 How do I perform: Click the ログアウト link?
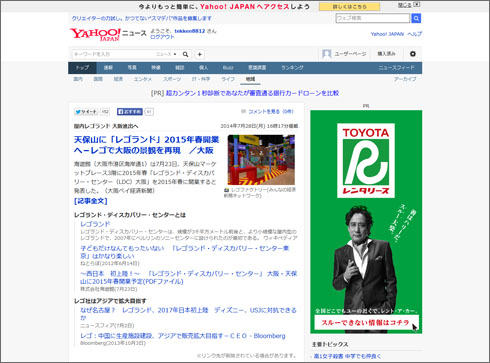click(x=162, y=37)
